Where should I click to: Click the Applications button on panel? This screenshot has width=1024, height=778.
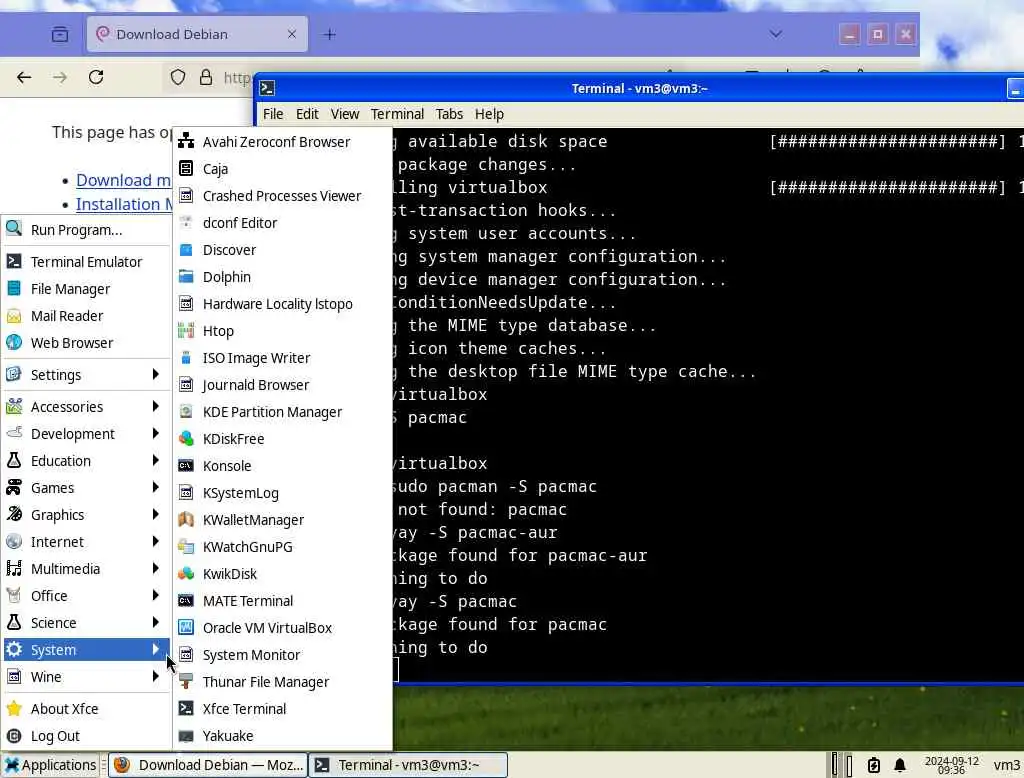click(x=50, y=765)
